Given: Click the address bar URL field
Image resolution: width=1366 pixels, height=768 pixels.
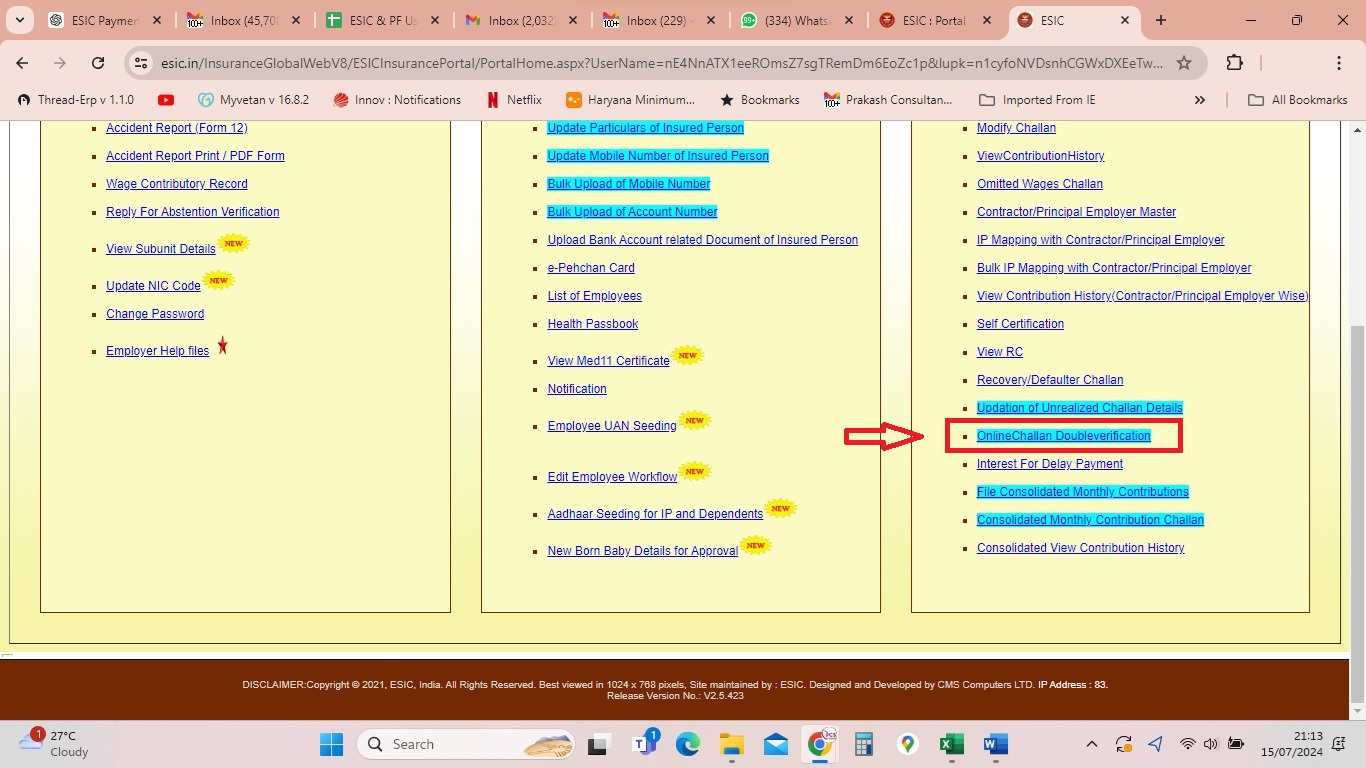Looking at the screenshot, I should tap(660, 63).
